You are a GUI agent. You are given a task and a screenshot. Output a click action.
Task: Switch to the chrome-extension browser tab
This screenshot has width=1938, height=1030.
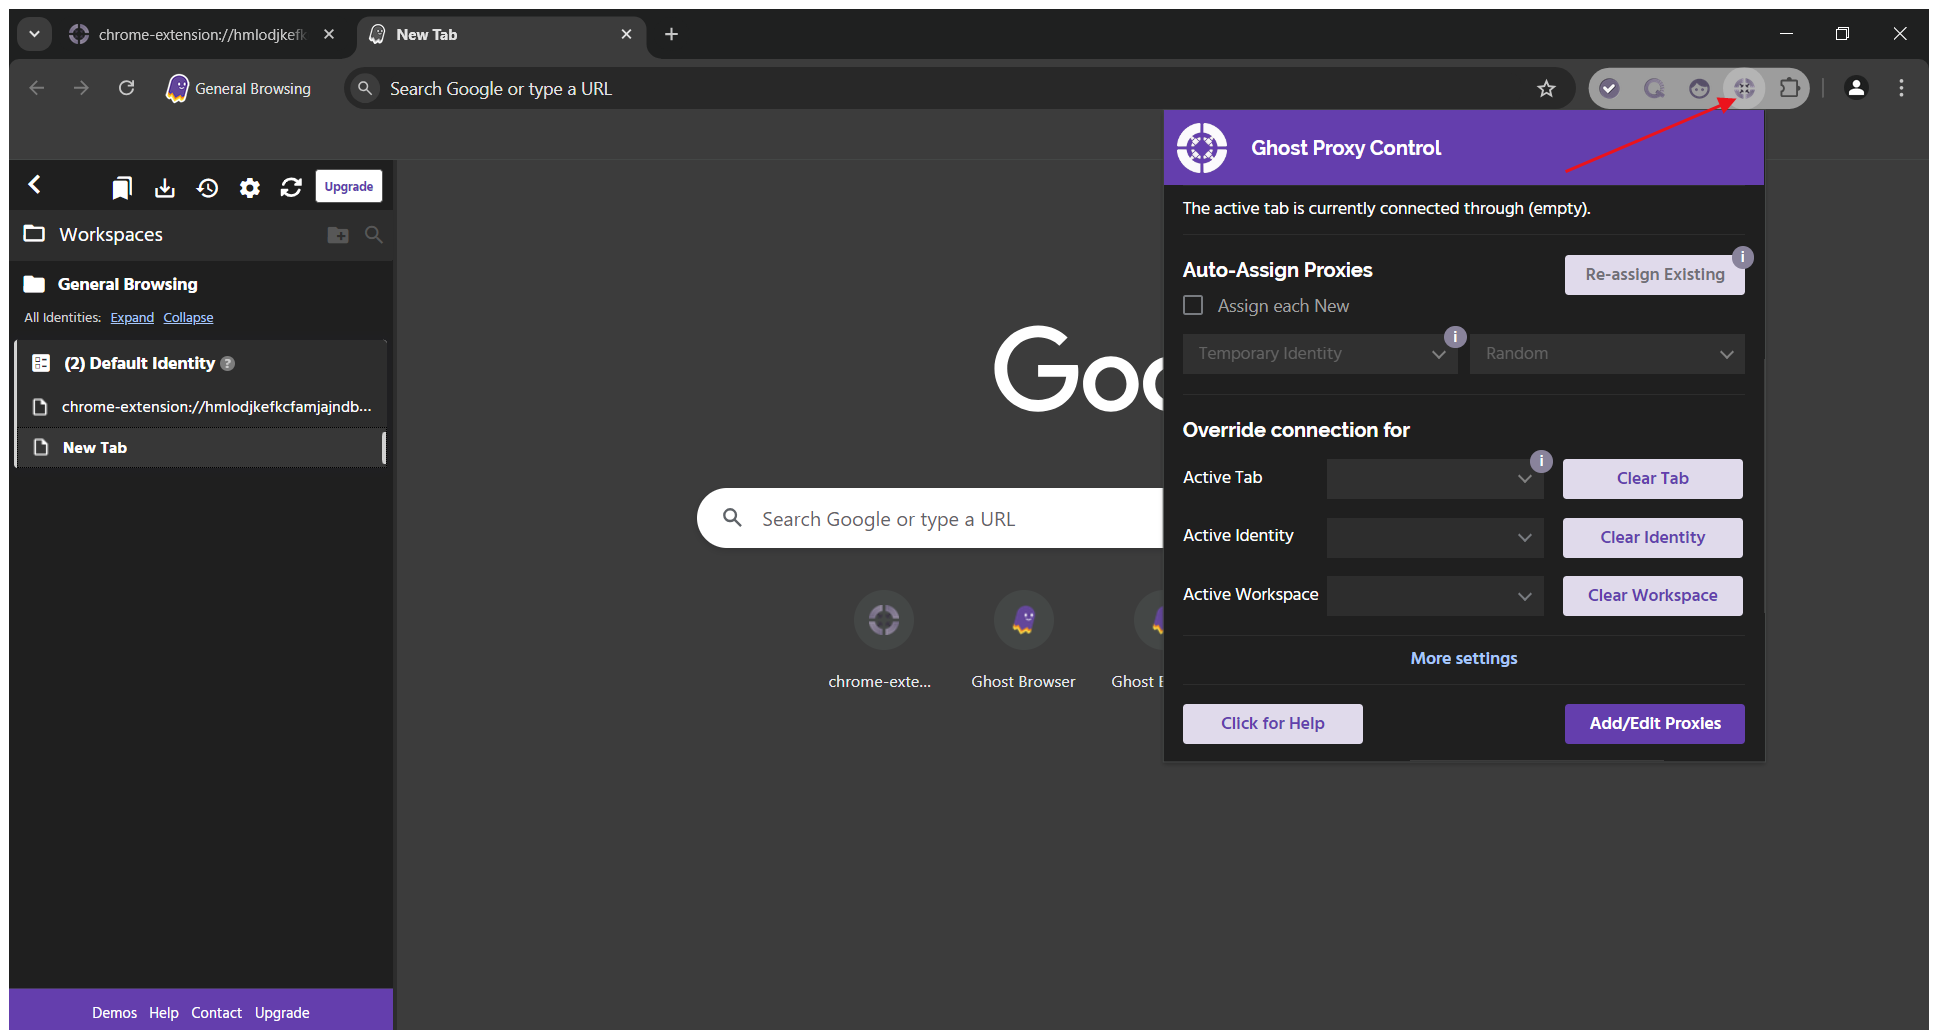pos(200,34)
